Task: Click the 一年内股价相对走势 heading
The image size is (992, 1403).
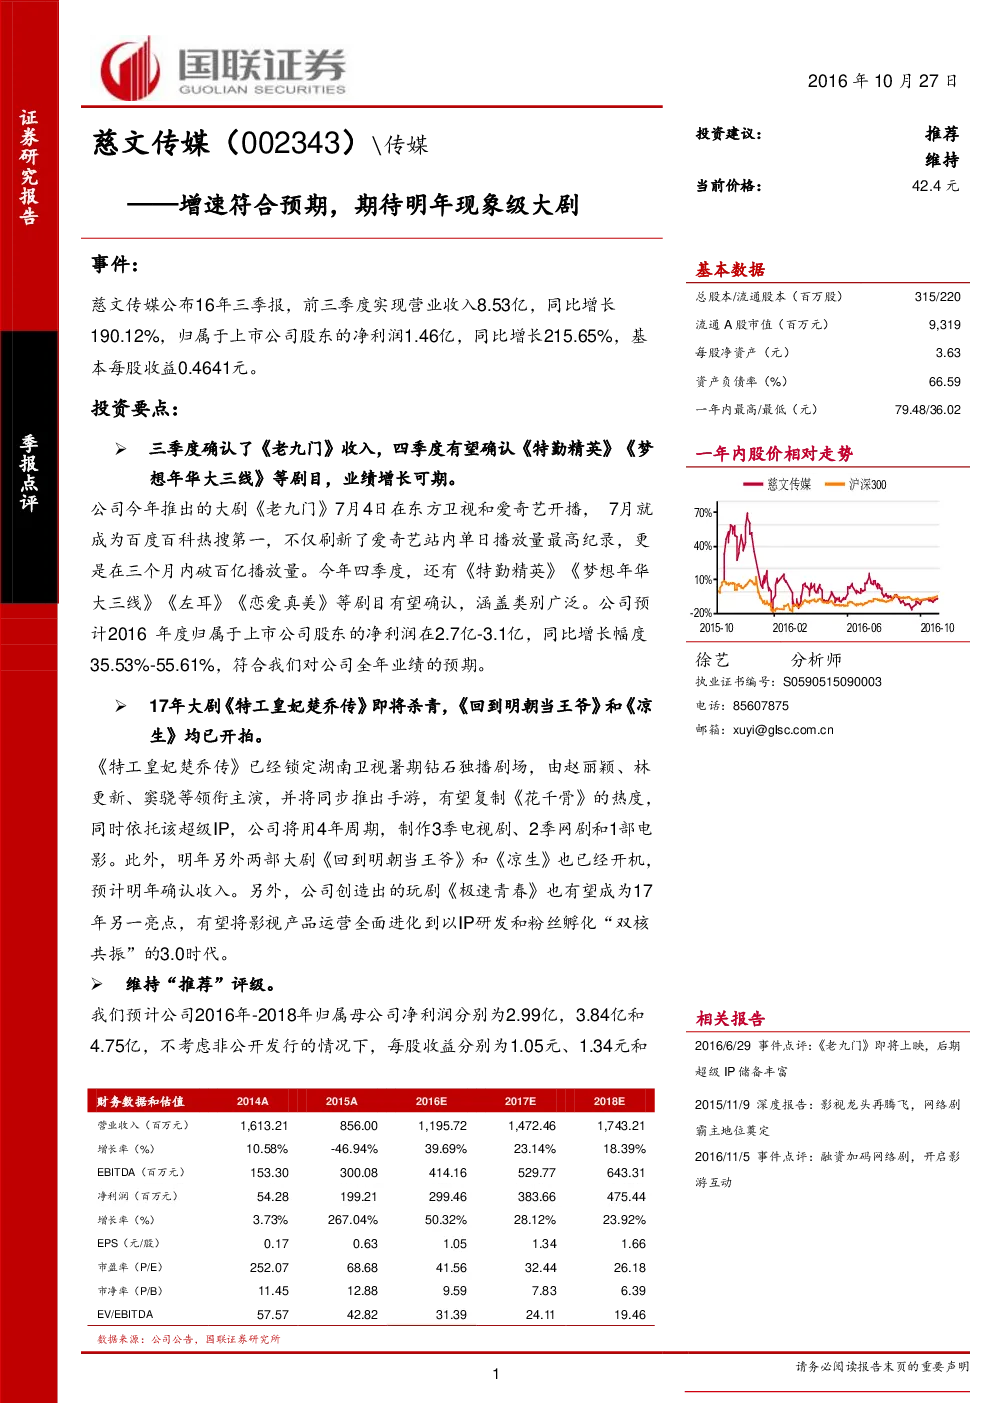Action: click(x=774, y=453)
